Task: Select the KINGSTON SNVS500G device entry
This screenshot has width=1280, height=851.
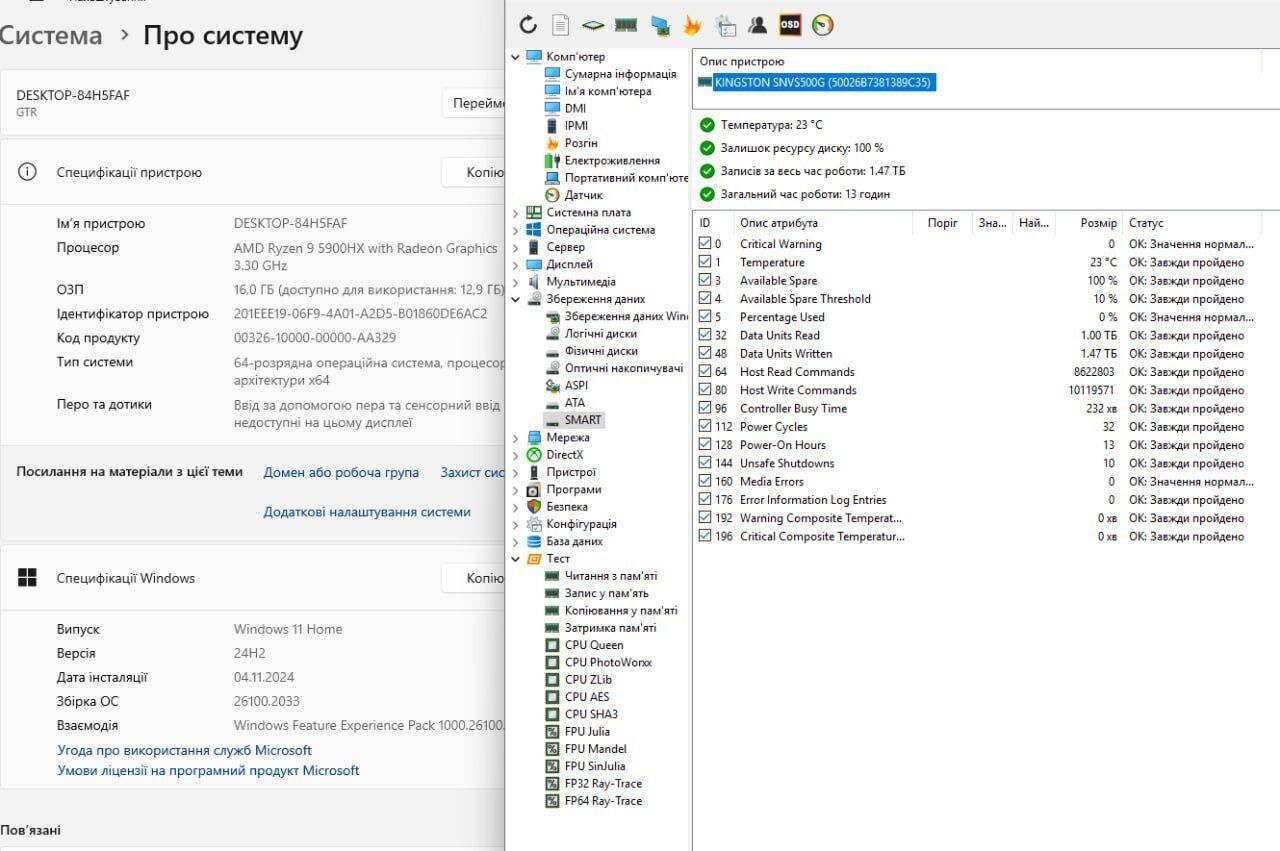Action: coord(822,83)
